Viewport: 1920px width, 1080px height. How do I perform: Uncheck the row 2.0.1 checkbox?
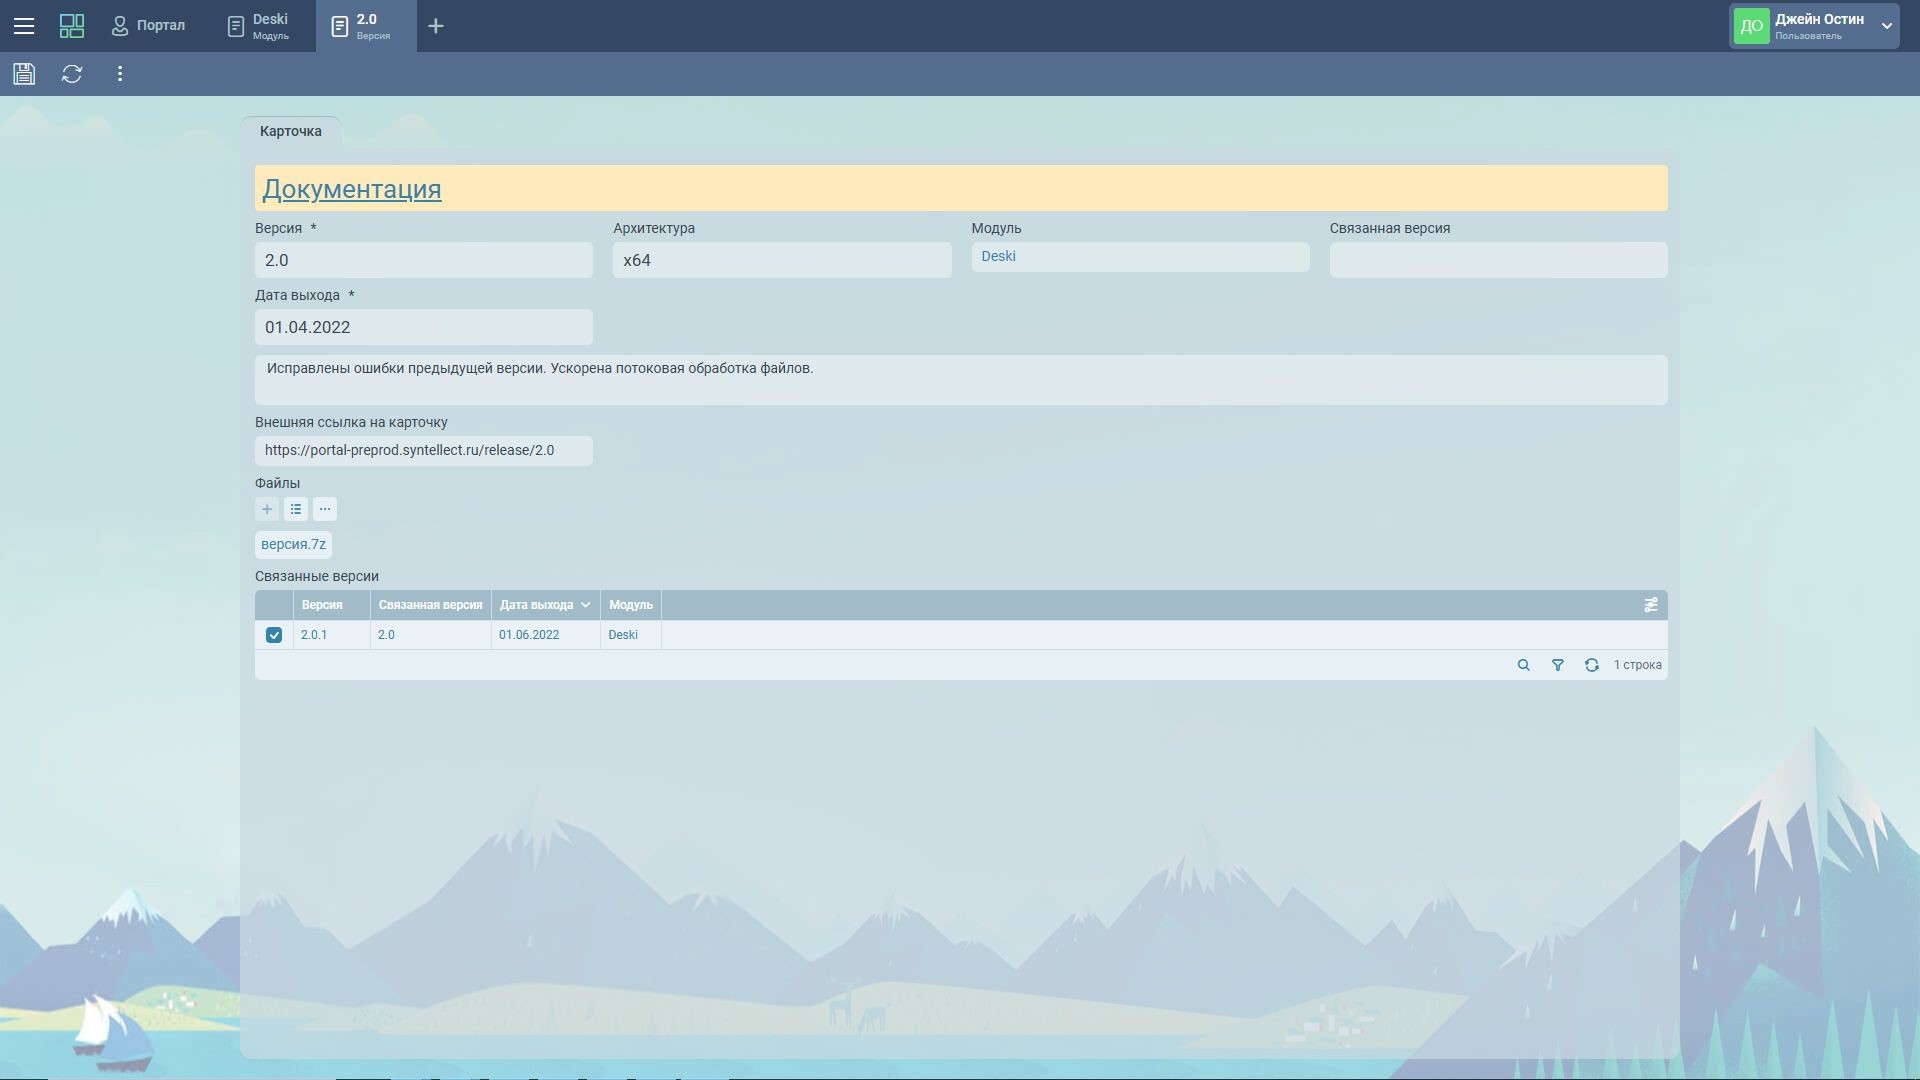tap(274, 635)
